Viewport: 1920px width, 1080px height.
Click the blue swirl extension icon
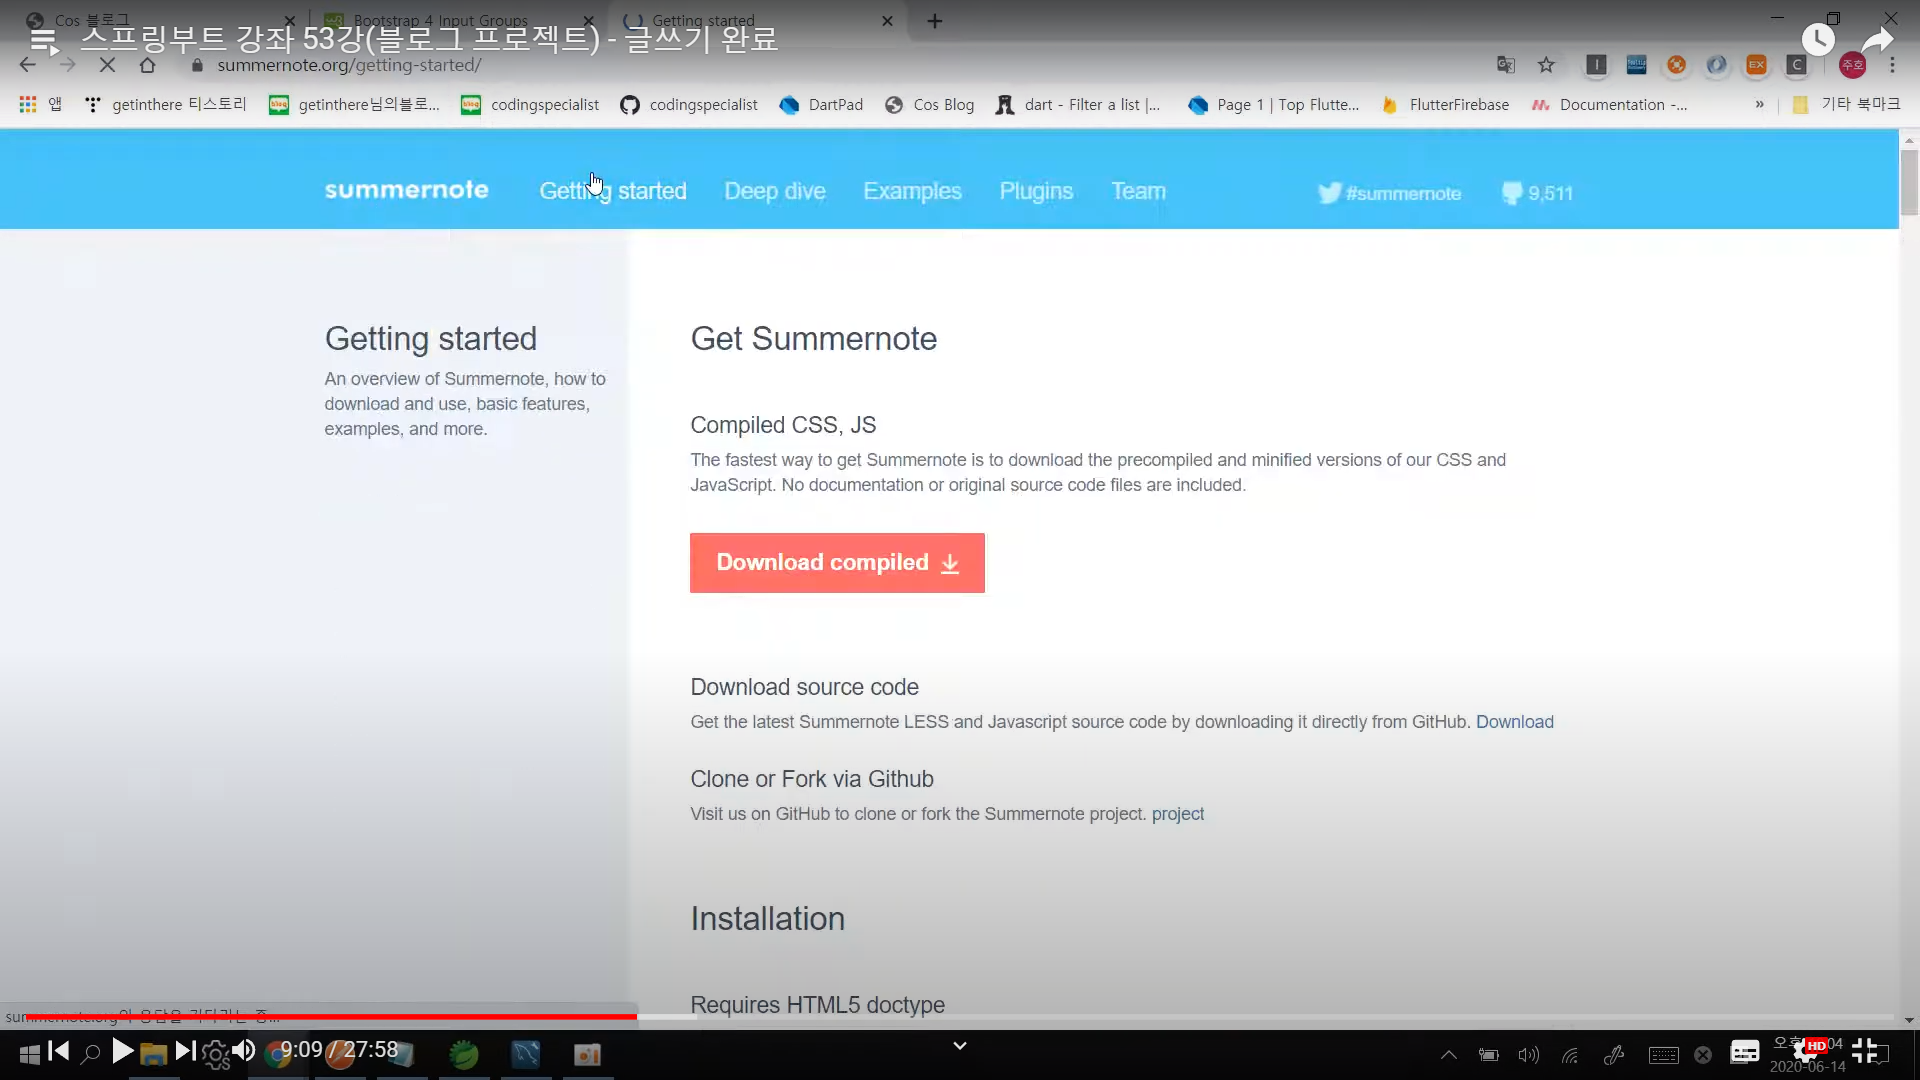point(1717,65)
